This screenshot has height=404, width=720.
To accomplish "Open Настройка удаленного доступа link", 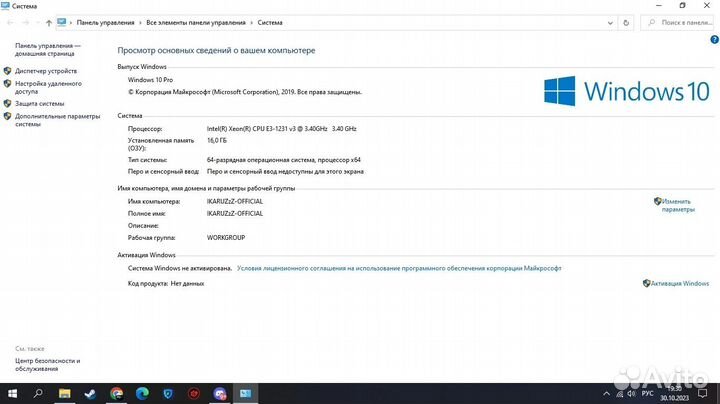I will 48,87.
